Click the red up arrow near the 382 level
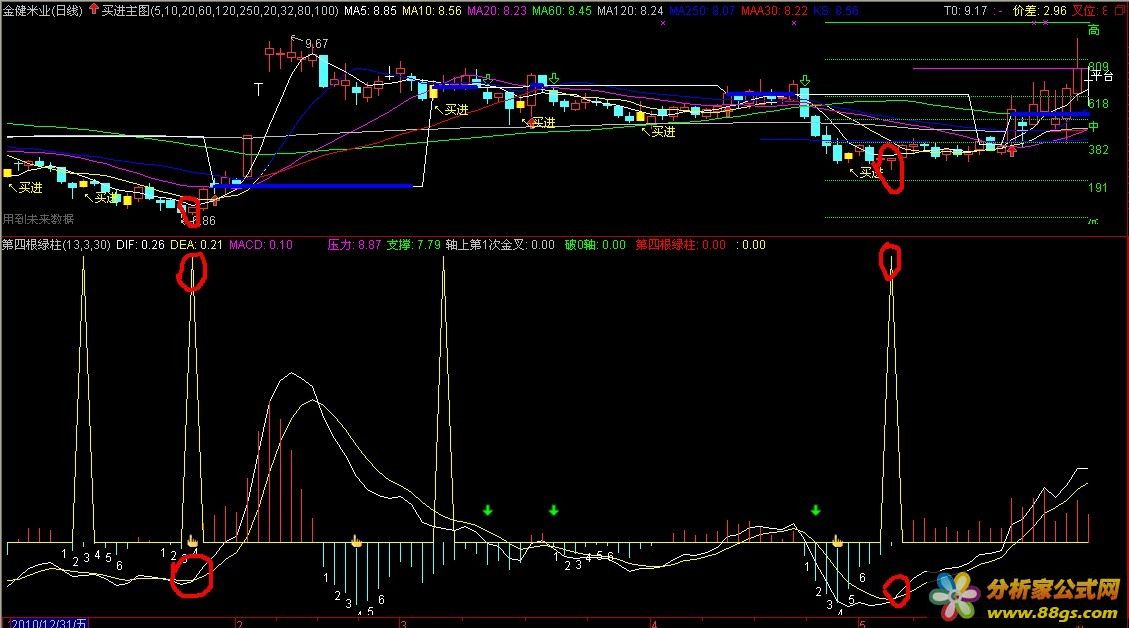 (1012, 151)
